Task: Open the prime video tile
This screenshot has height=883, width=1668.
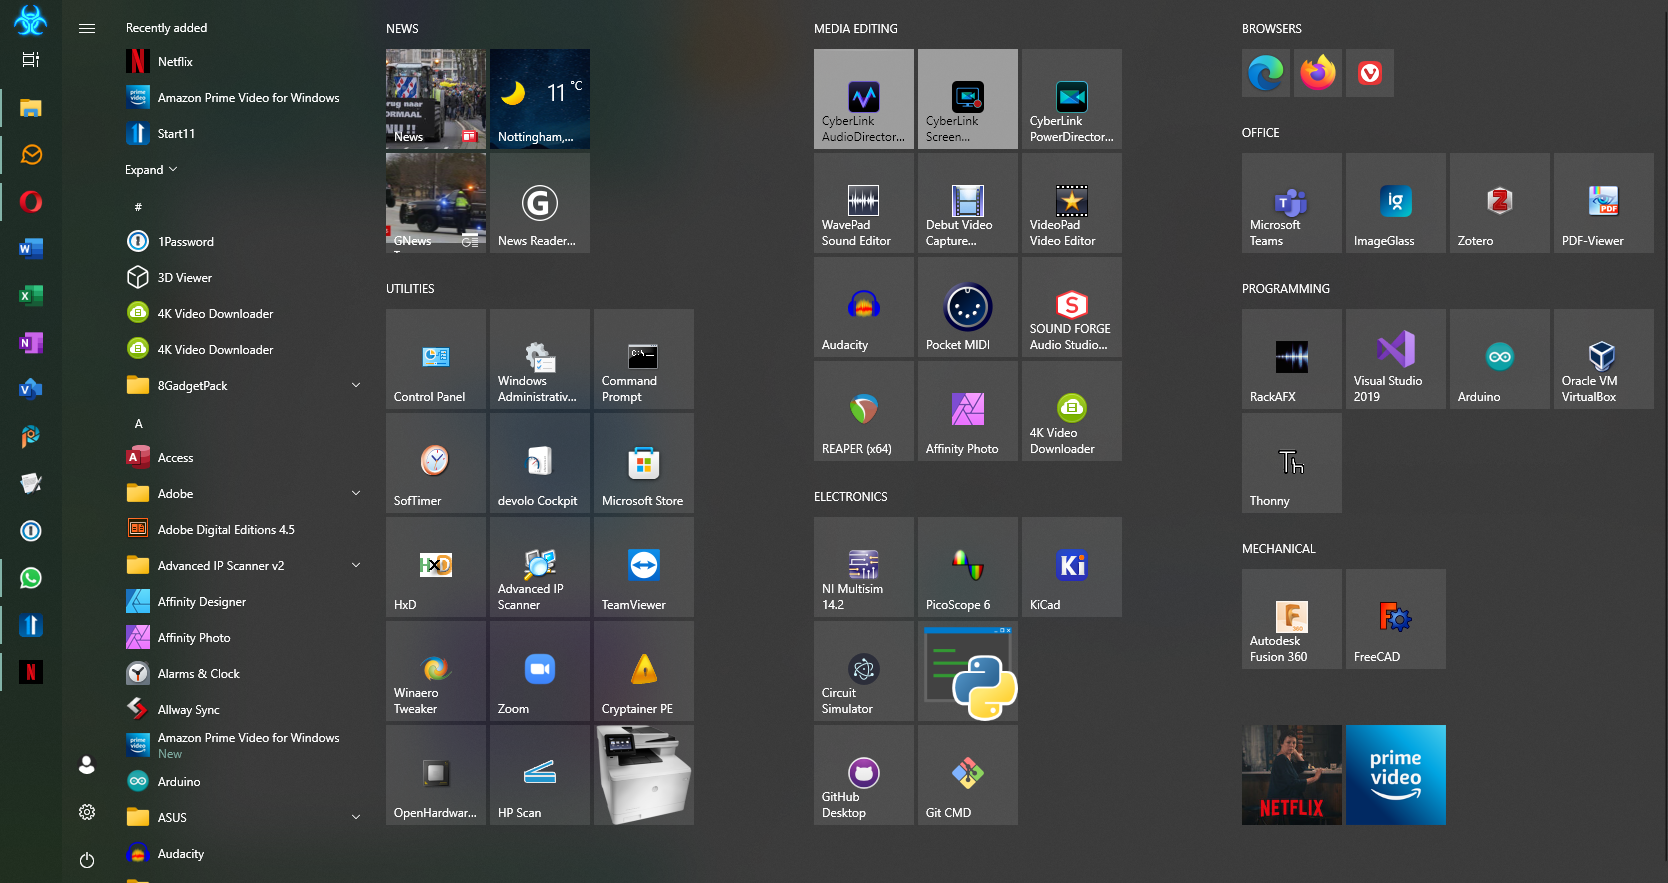Action: (x=1396, y=775)
